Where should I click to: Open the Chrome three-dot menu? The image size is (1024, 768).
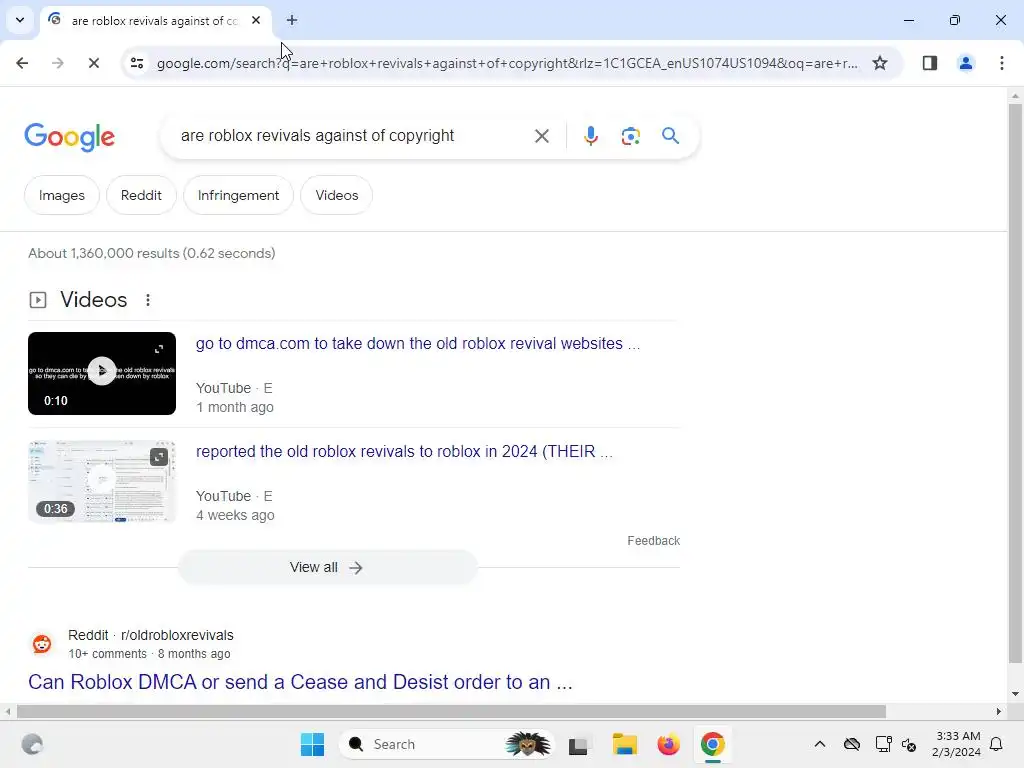pos(1001,63)
